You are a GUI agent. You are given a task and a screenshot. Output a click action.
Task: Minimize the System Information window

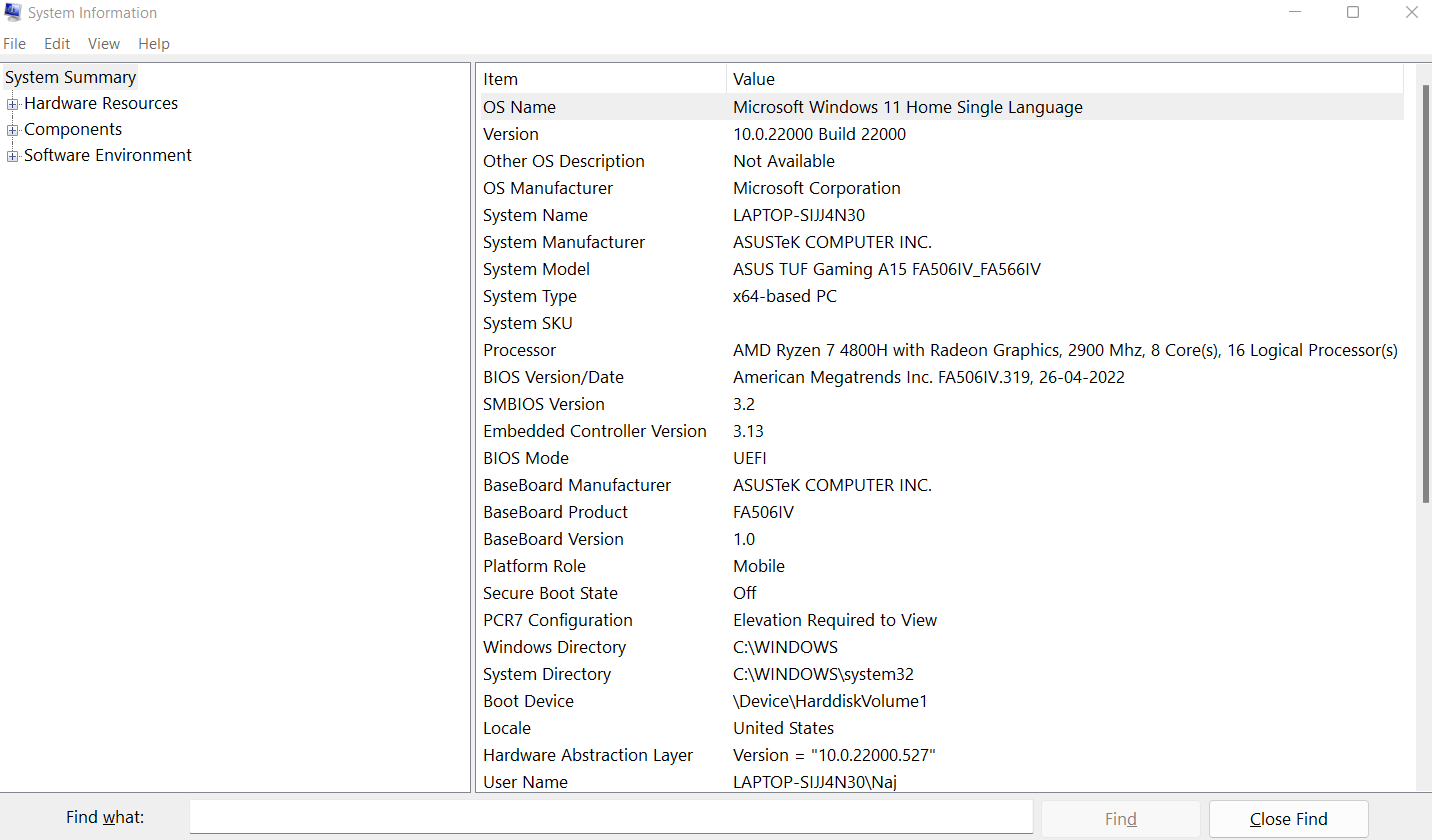(x=1293, y=13)
